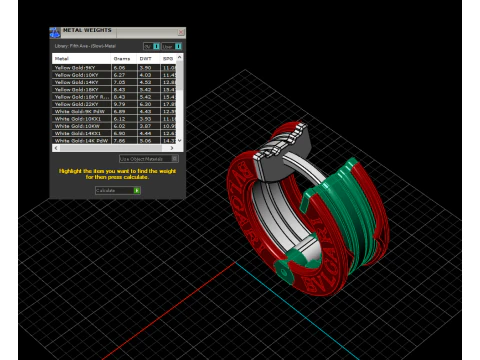
Task: Click the horizontal scrollbar thumb in metal list
Action: point(111,148)
